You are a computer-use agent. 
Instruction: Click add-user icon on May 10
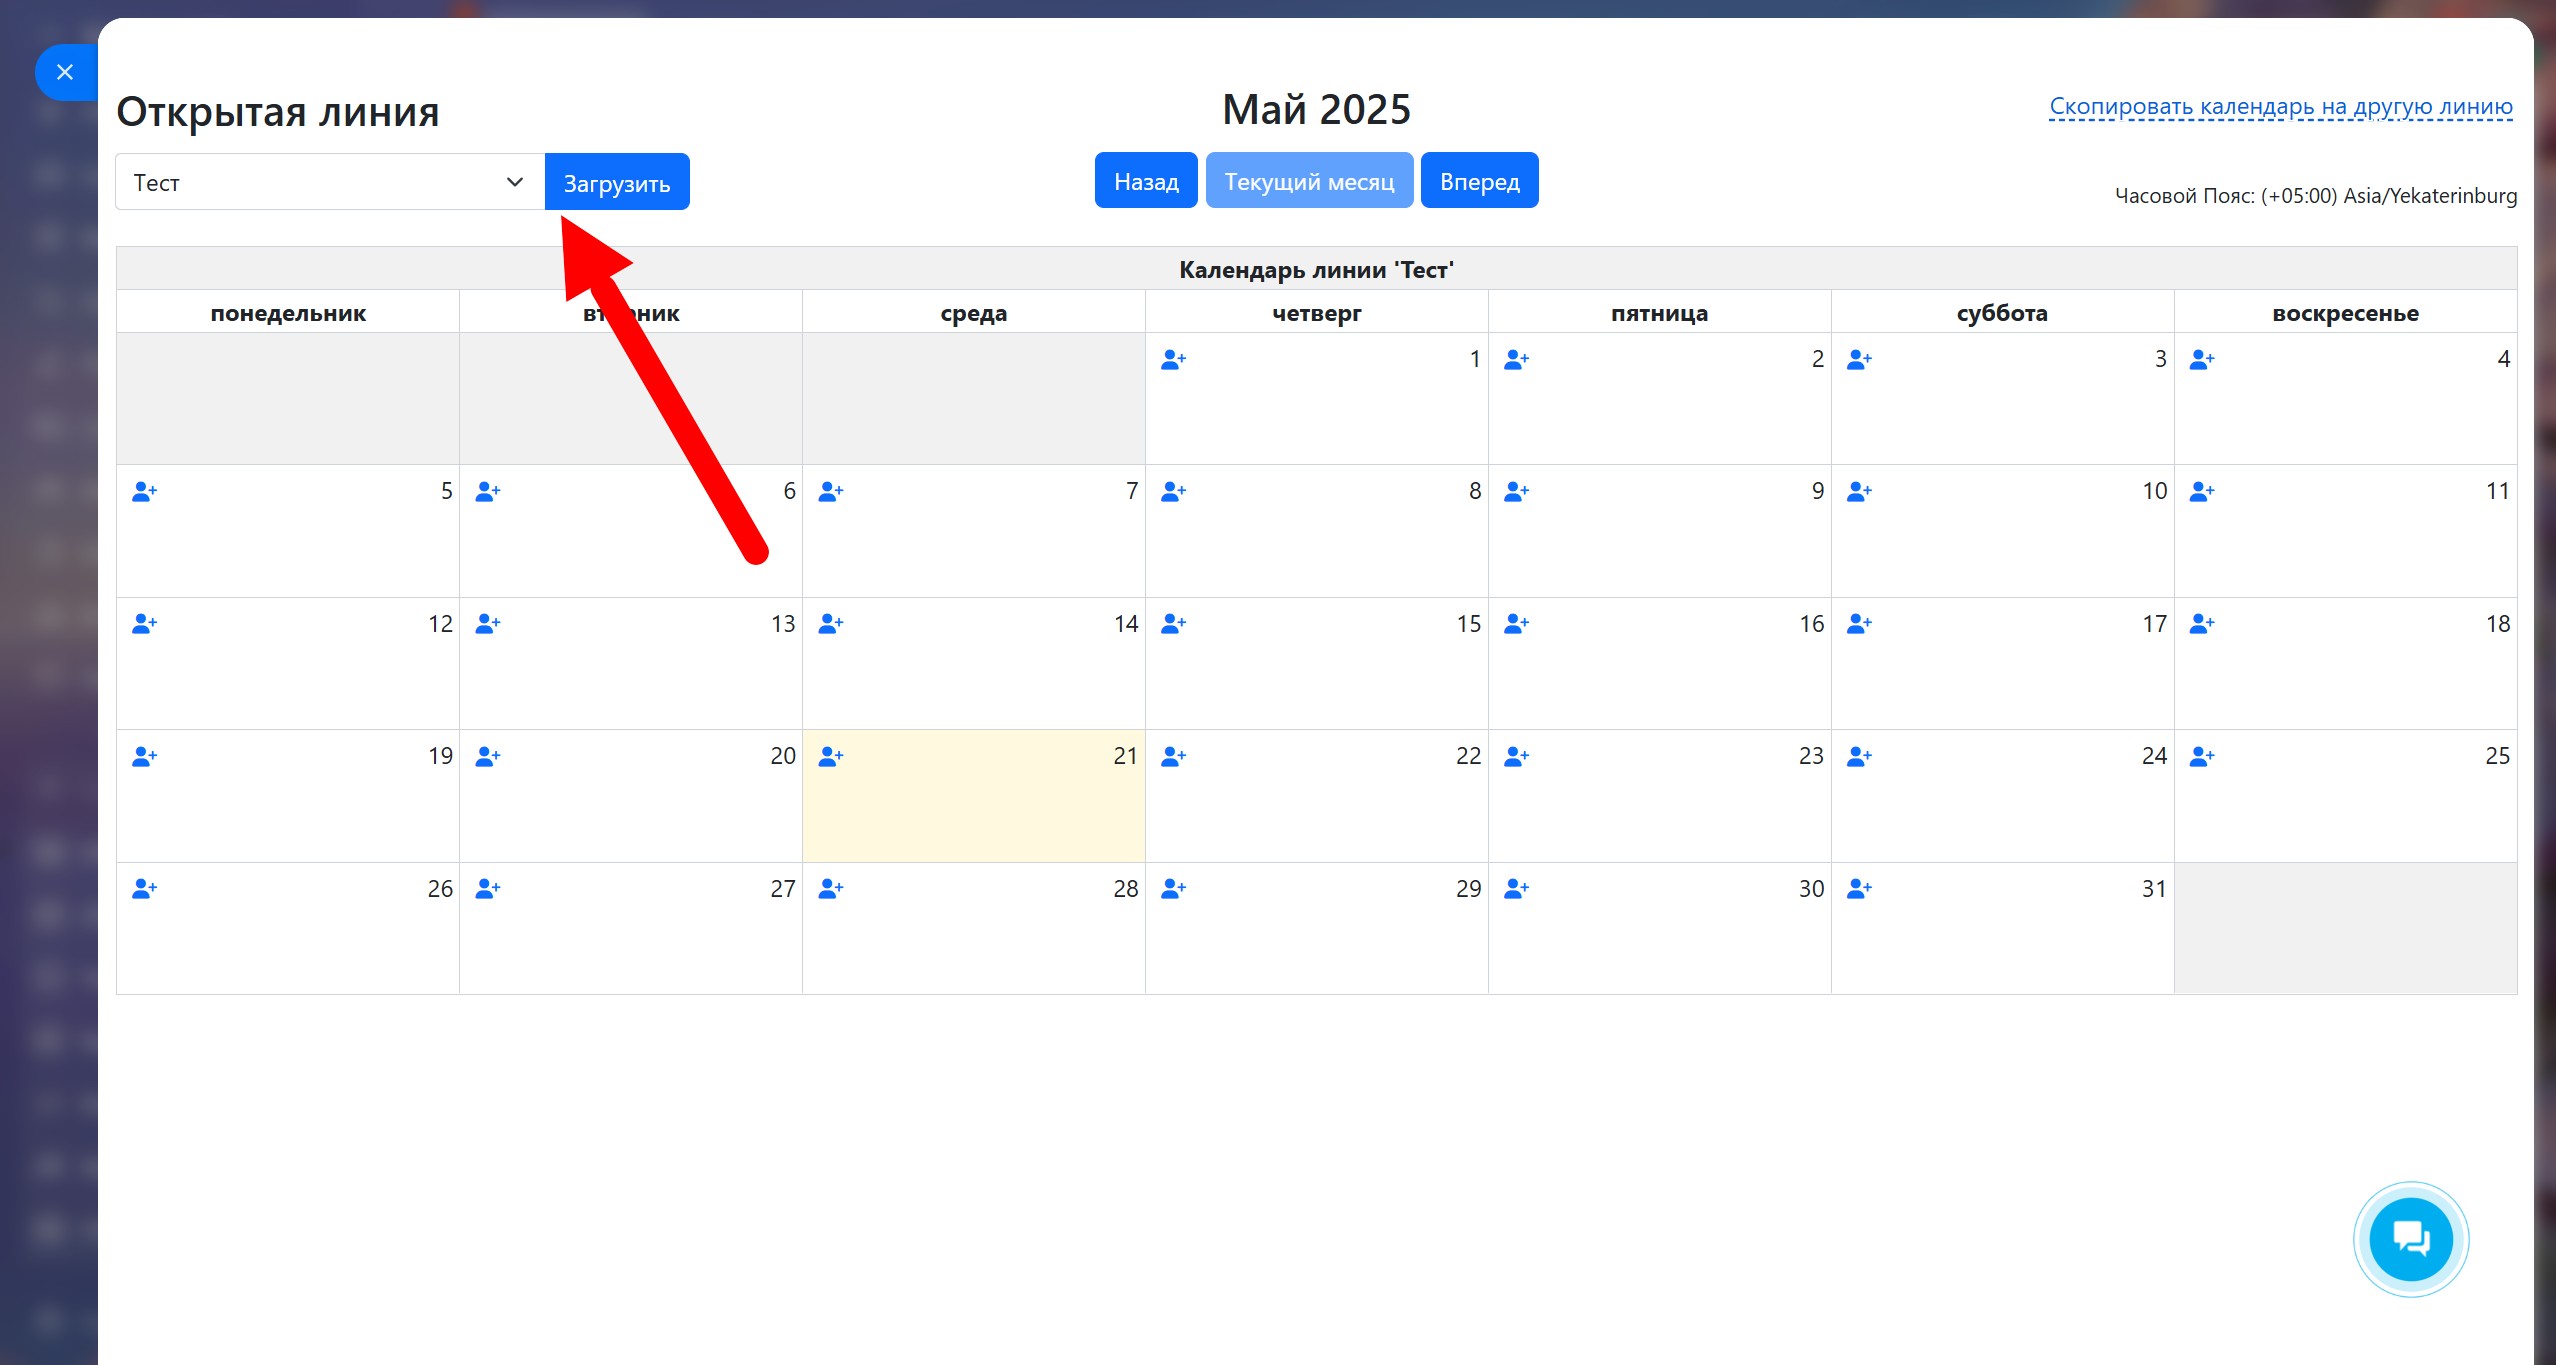coord(1859,492)
